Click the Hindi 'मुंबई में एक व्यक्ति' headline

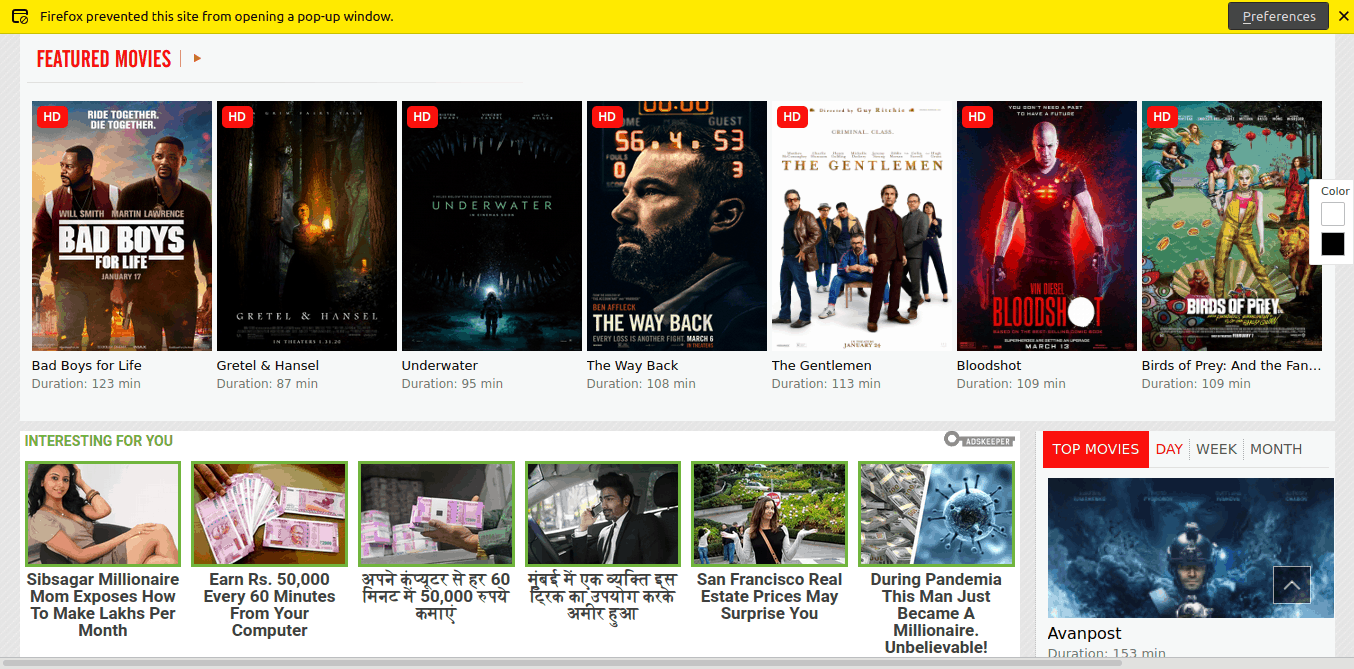pyautogui.click(x=603, y=597)
